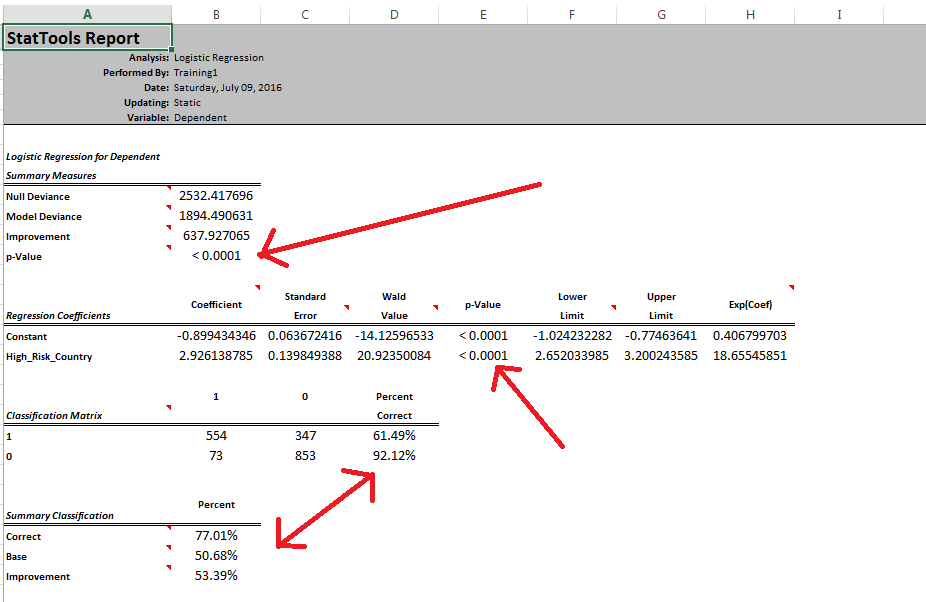Click the Static updating value

point(187,103)
